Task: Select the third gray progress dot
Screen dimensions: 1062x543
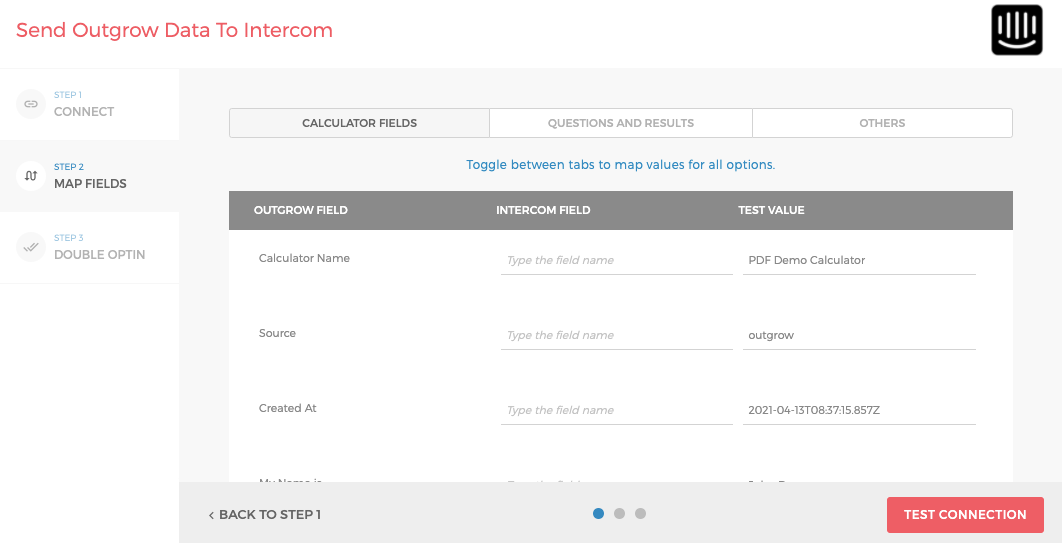Action: (640, 513)
